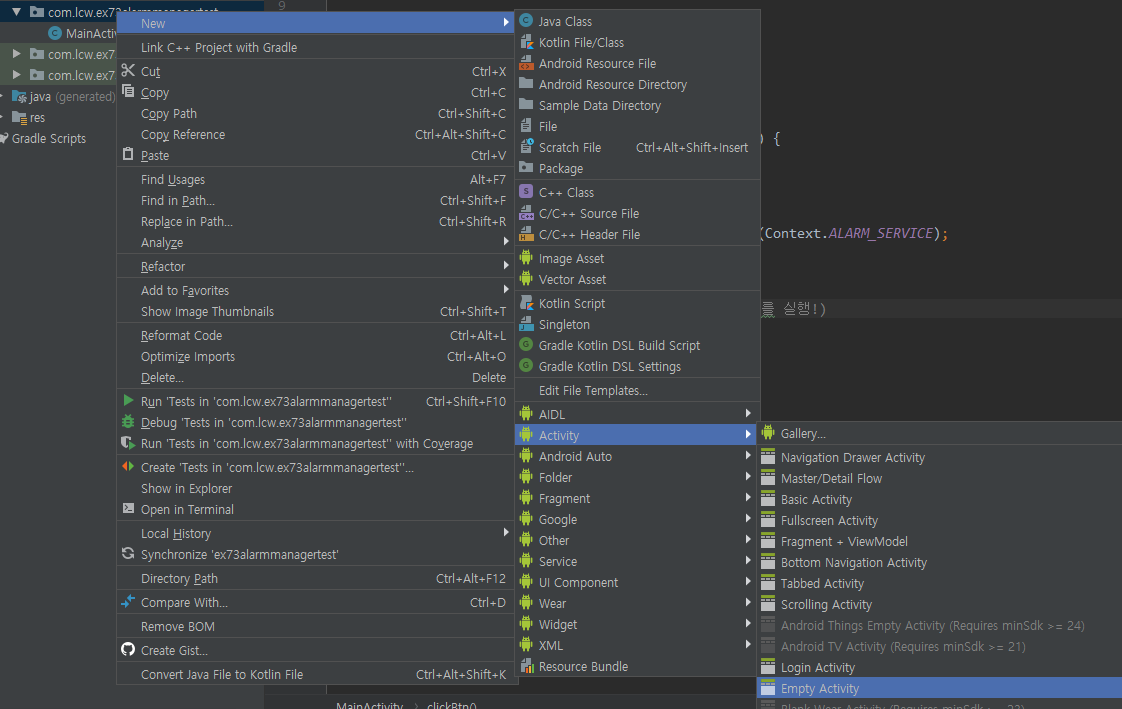Click the Compare With arrows icon
Screen dimensions: 1122x709
point(128,602)
